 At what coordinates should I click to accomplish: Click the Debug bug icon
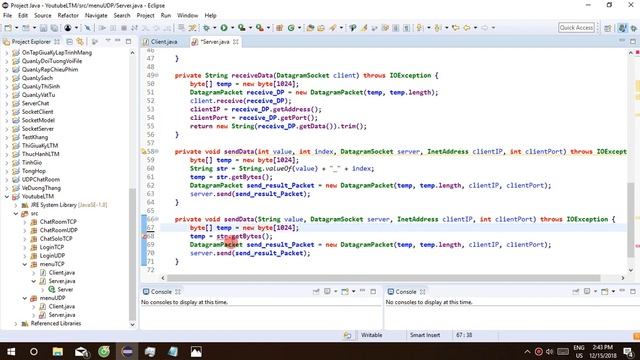pyautogui.click(x=206, y=28)
